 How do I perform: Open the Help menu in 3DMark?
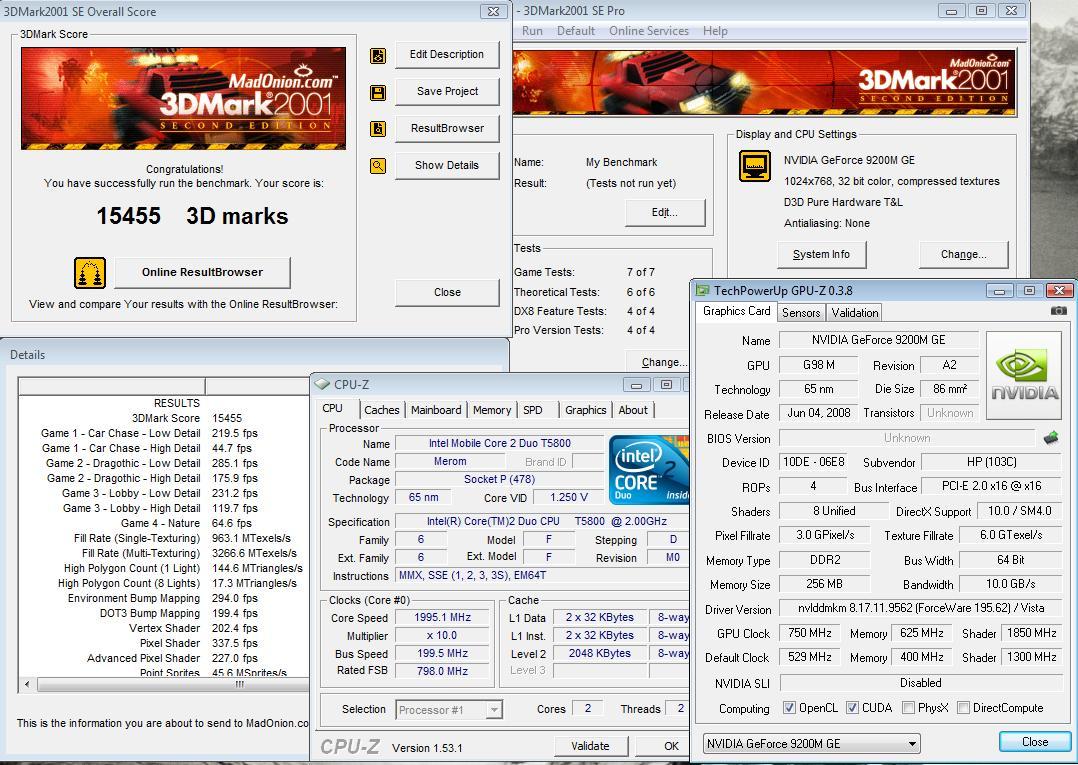click(715, 31)
